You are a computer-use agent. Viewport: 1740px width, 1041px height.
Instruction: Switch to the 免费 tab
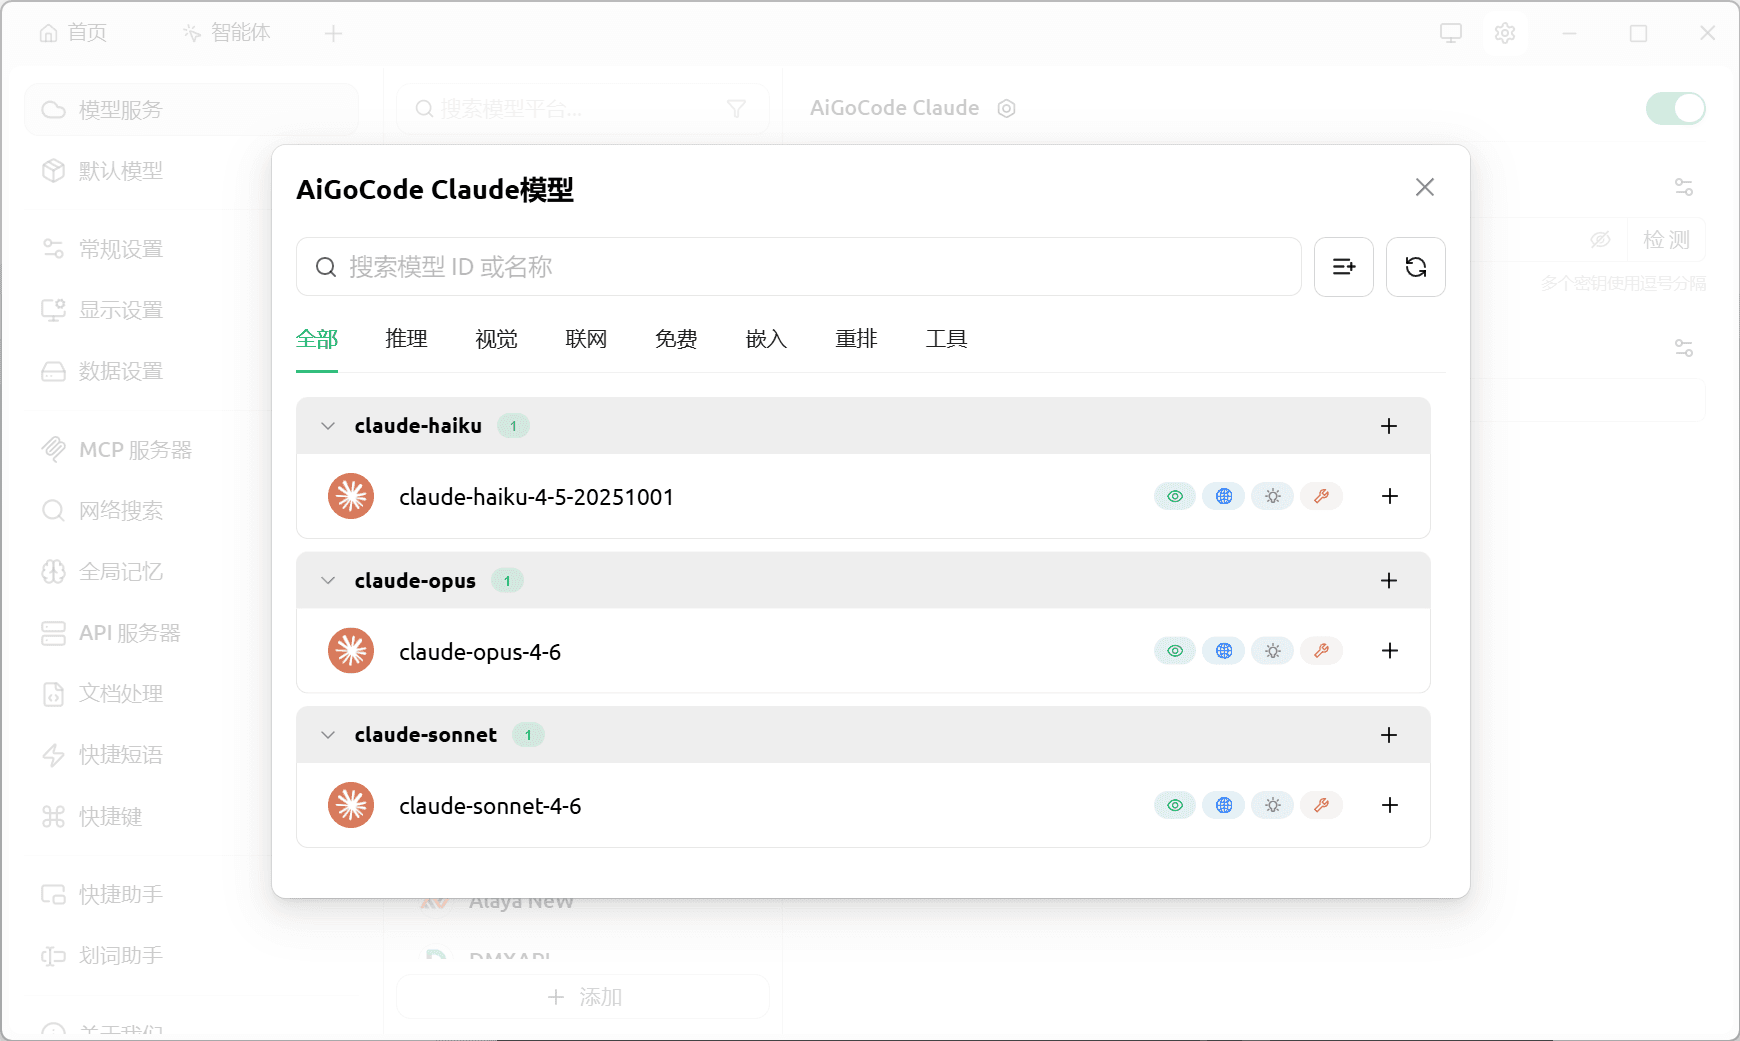click(677, 339)
